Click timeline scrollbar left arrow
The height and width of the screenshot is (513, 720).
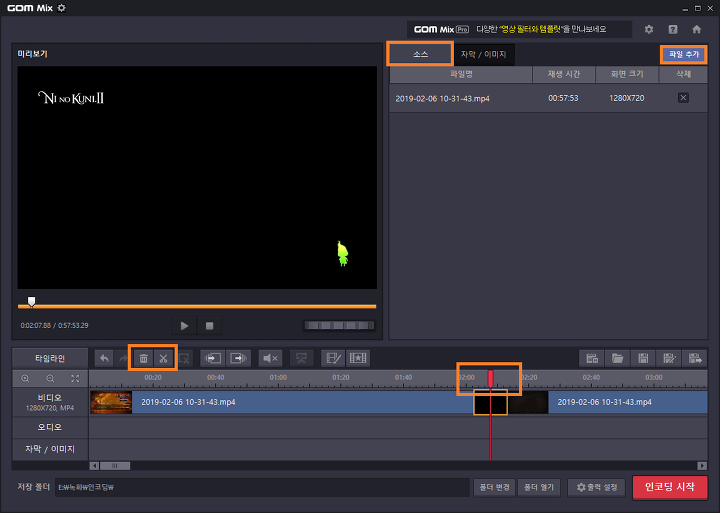(94, 466)
